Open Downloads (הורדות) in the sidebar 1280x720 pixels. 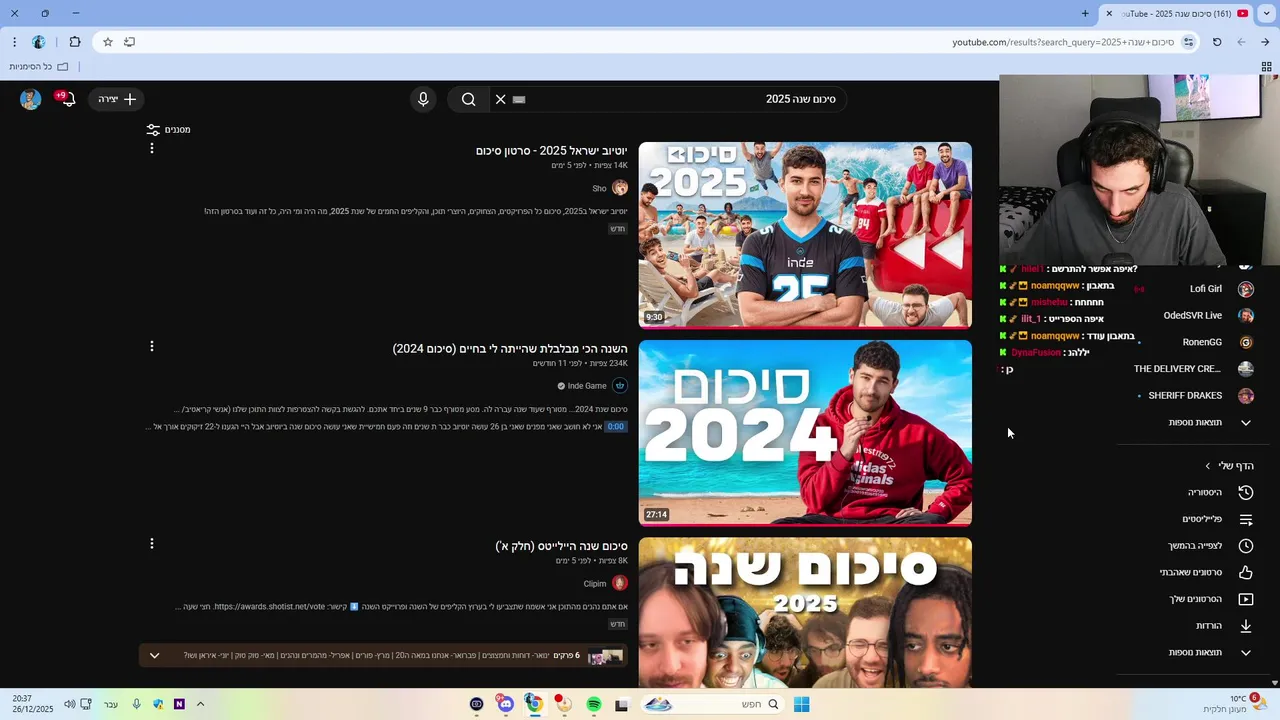tap(1192, 626)
